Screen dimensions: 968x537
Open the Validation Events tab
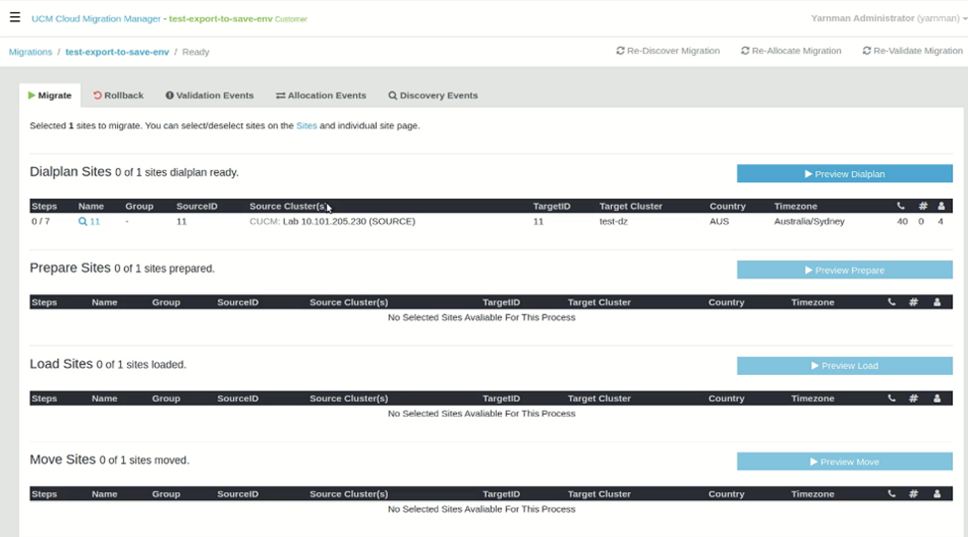tap(209, 96)
